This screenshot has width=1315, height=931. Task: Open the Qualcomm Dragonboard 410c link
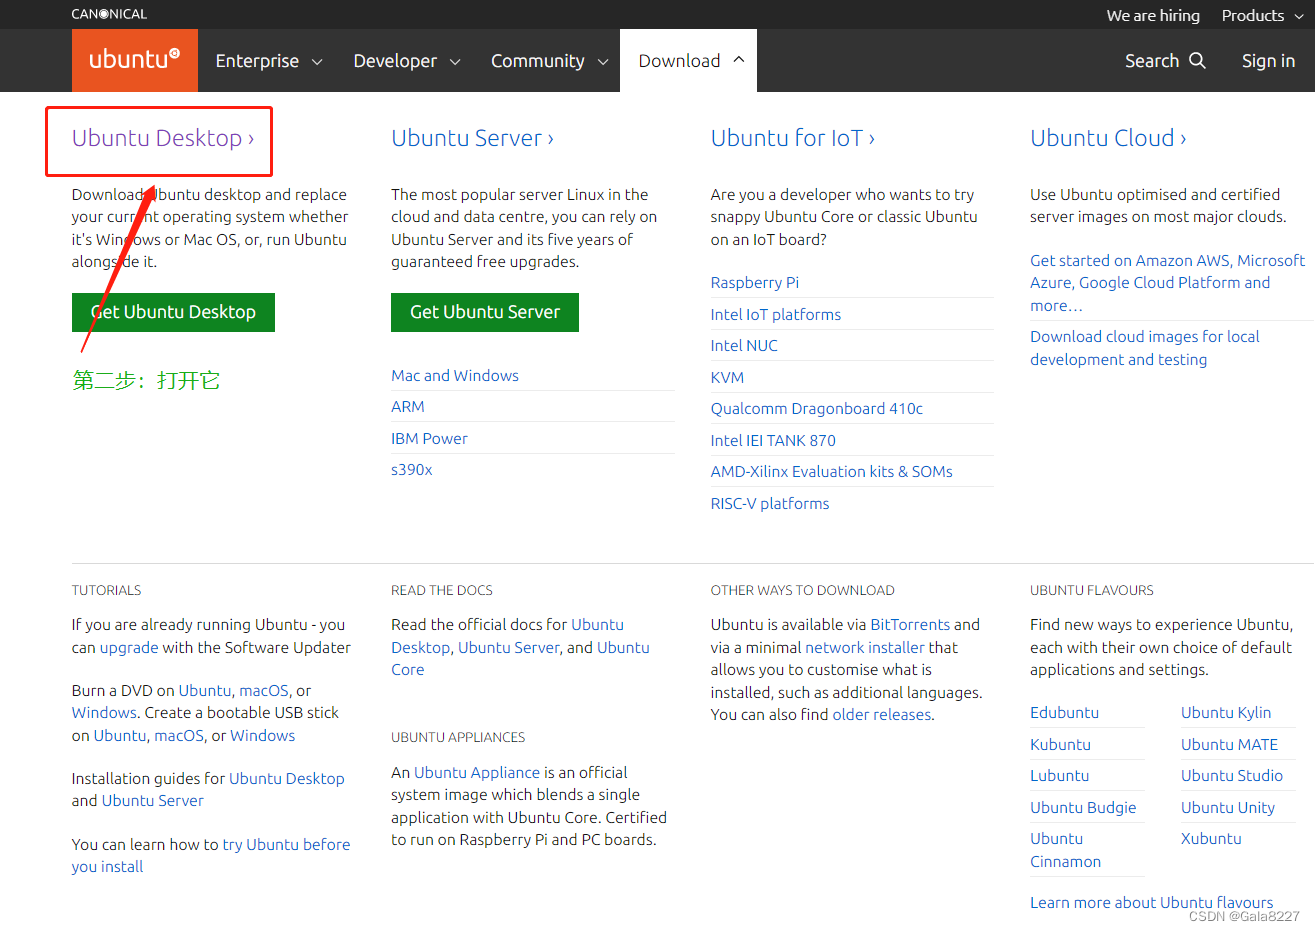click(817, 408)
